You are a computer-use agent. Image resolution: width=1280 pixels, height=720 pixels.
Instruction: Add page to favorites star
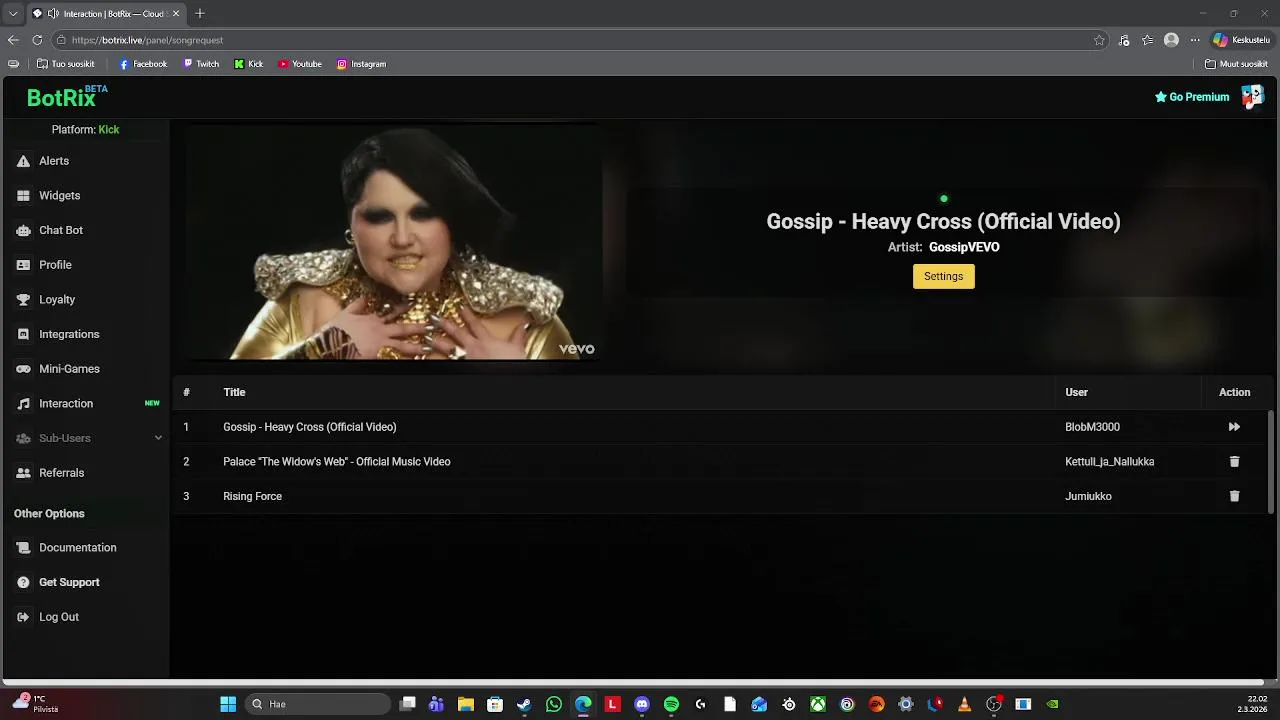click(x=1099, y=40)
